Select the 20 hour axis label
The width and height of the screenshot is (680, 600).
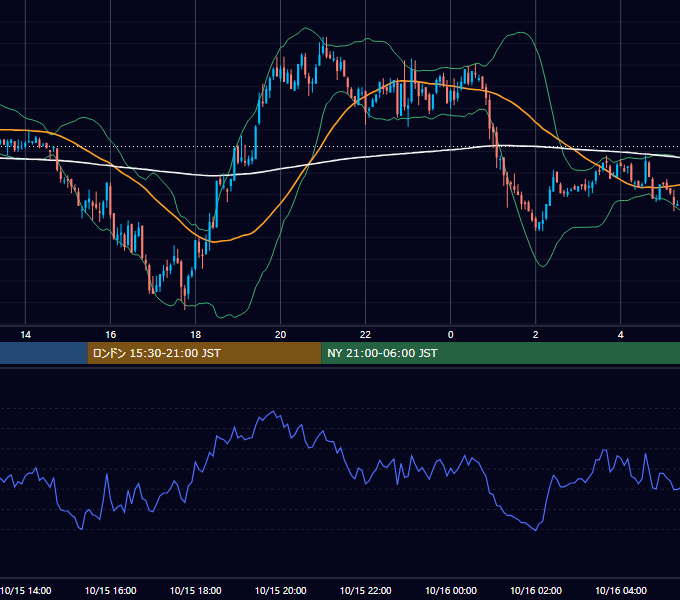point(281,335)
